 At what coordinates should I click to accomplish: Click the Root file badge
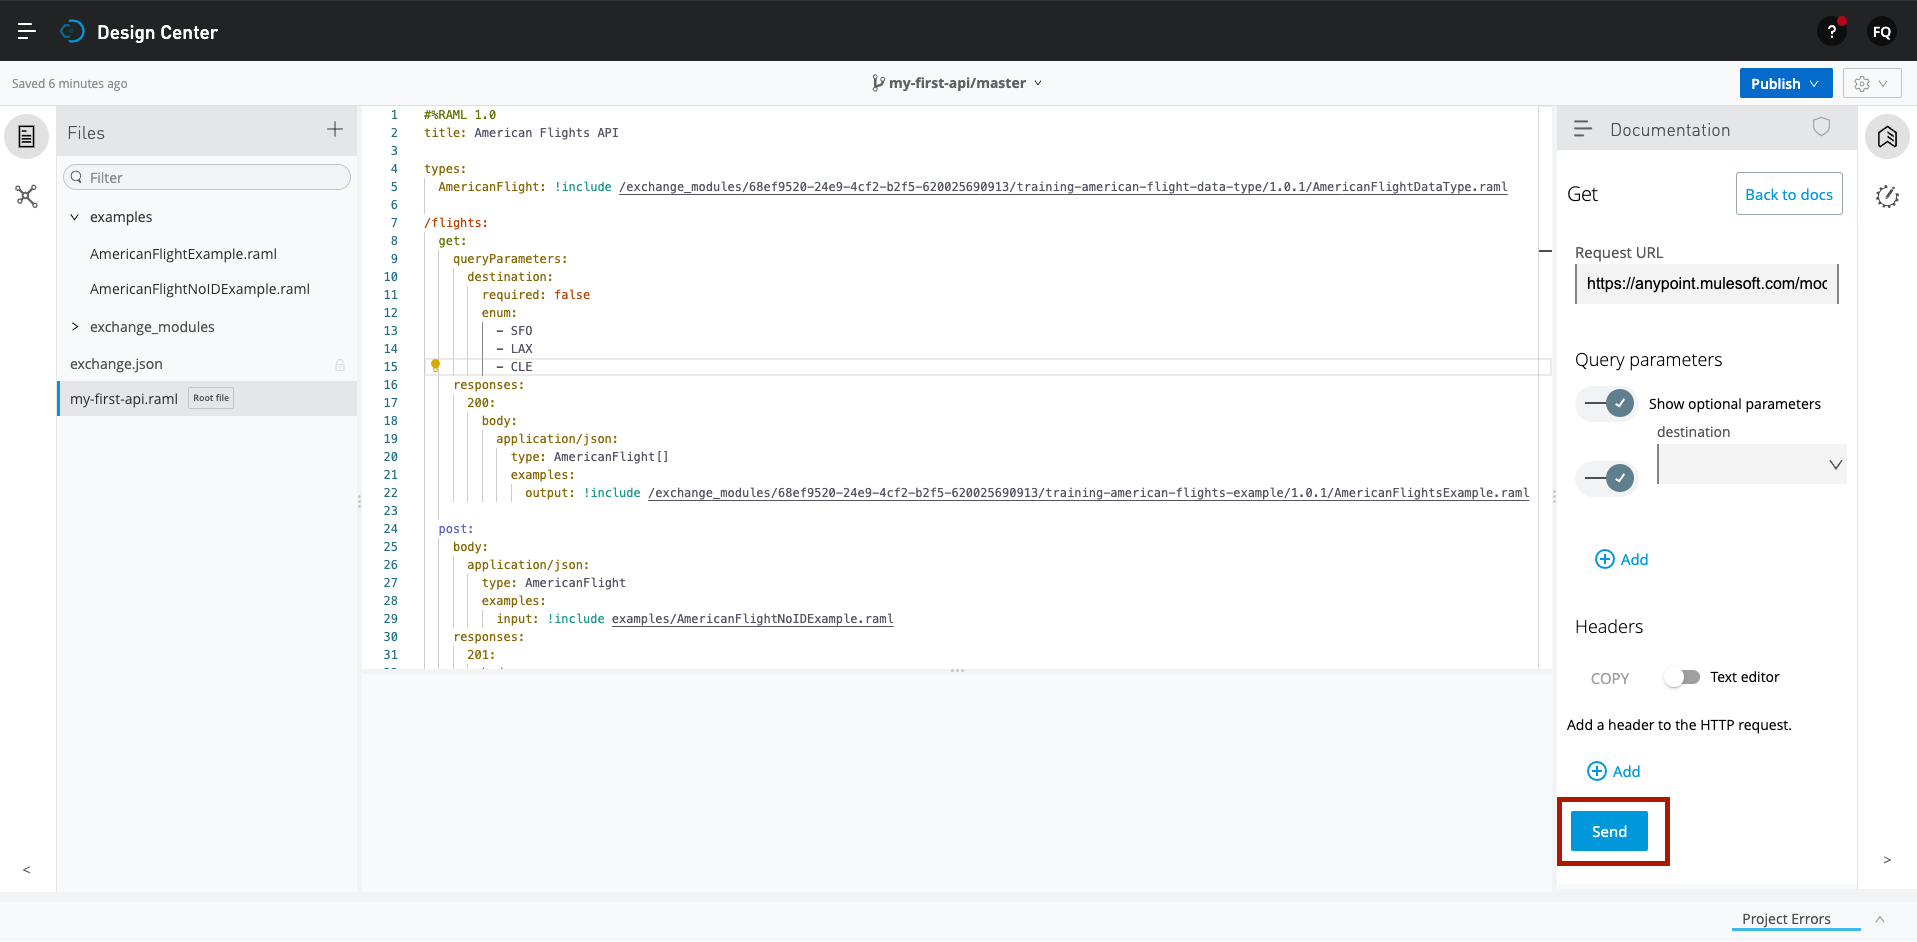[x=211, y=398]
